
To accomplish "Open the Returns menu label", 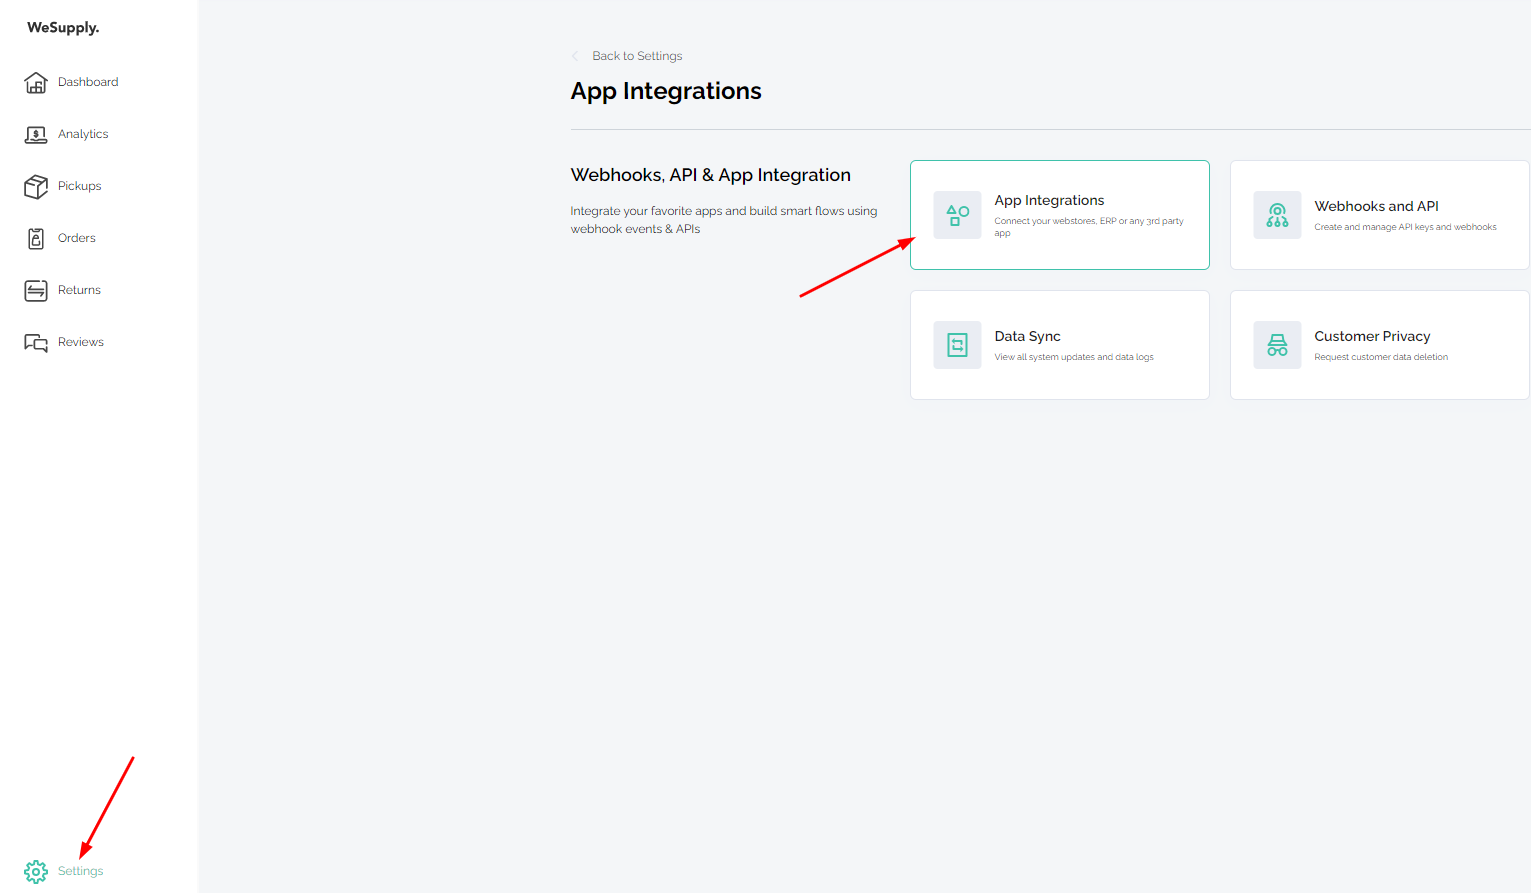I will 79,290.
